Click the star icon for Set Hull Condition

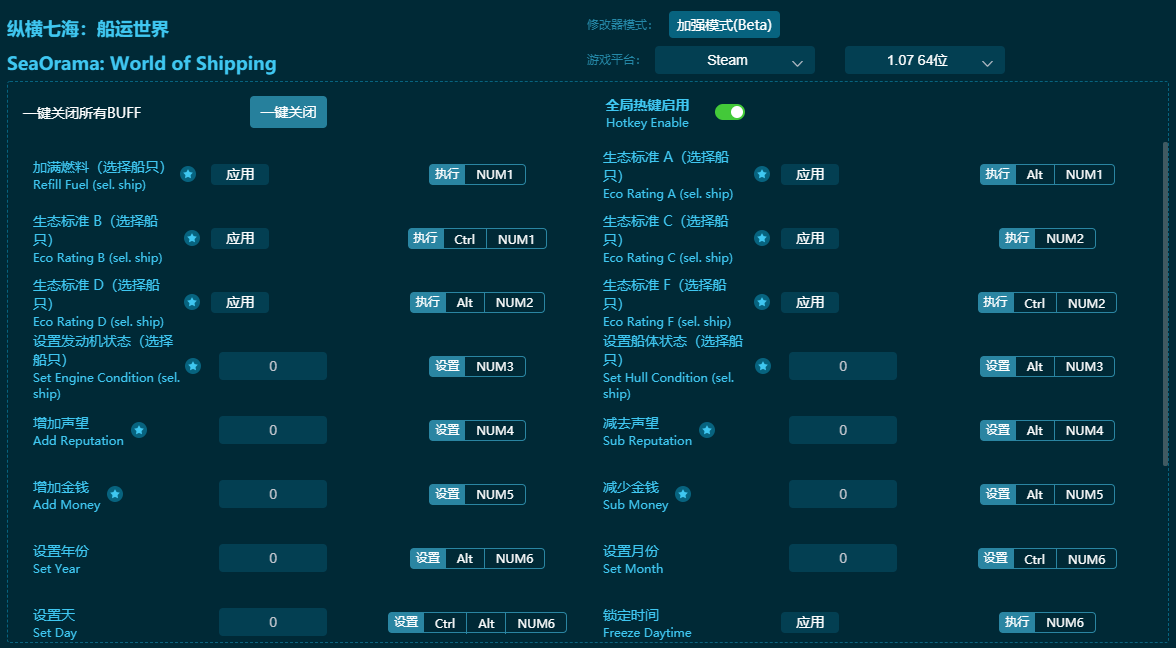(x=762, y=366)
